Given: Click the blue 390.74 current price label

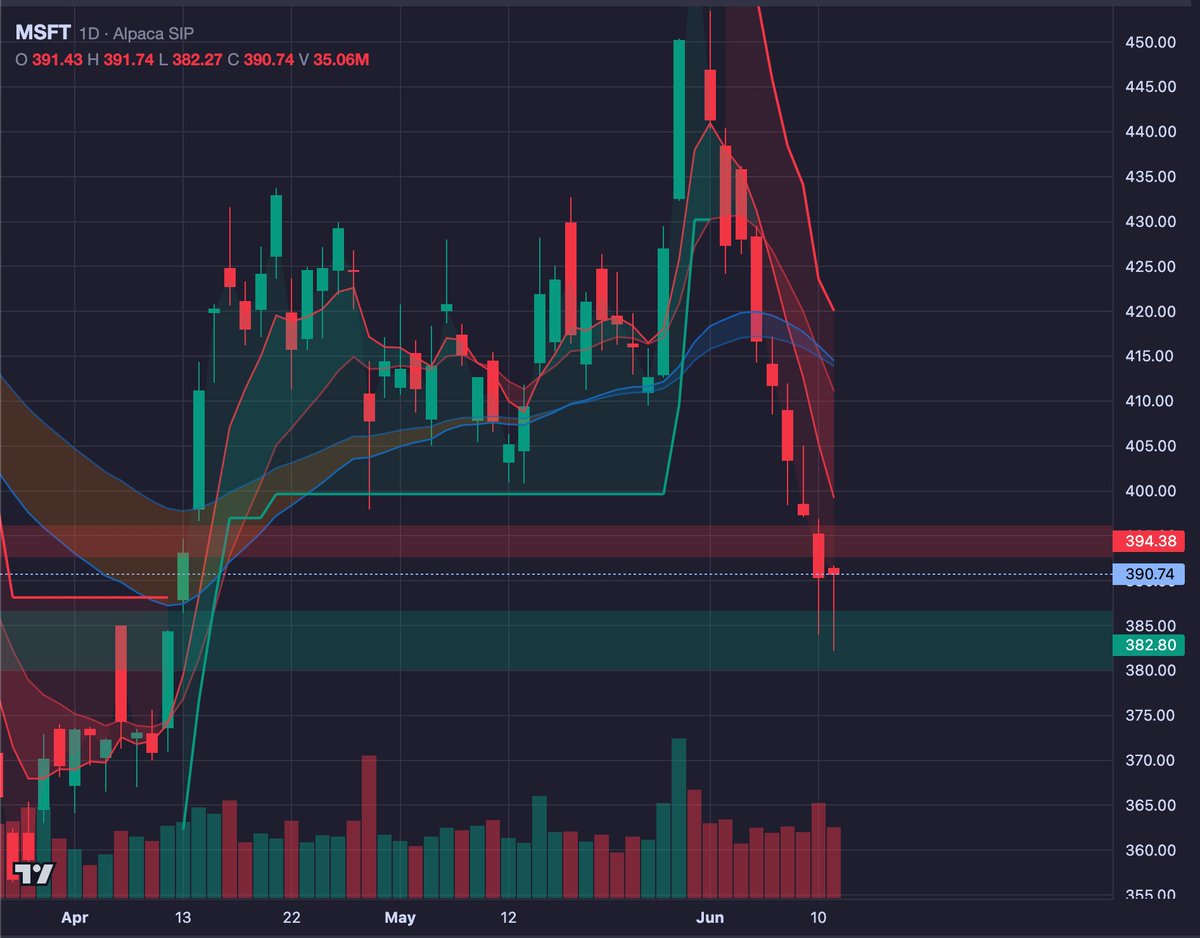Looking at the screenshot, I should pyautogui.click(x=1147, y=574).
